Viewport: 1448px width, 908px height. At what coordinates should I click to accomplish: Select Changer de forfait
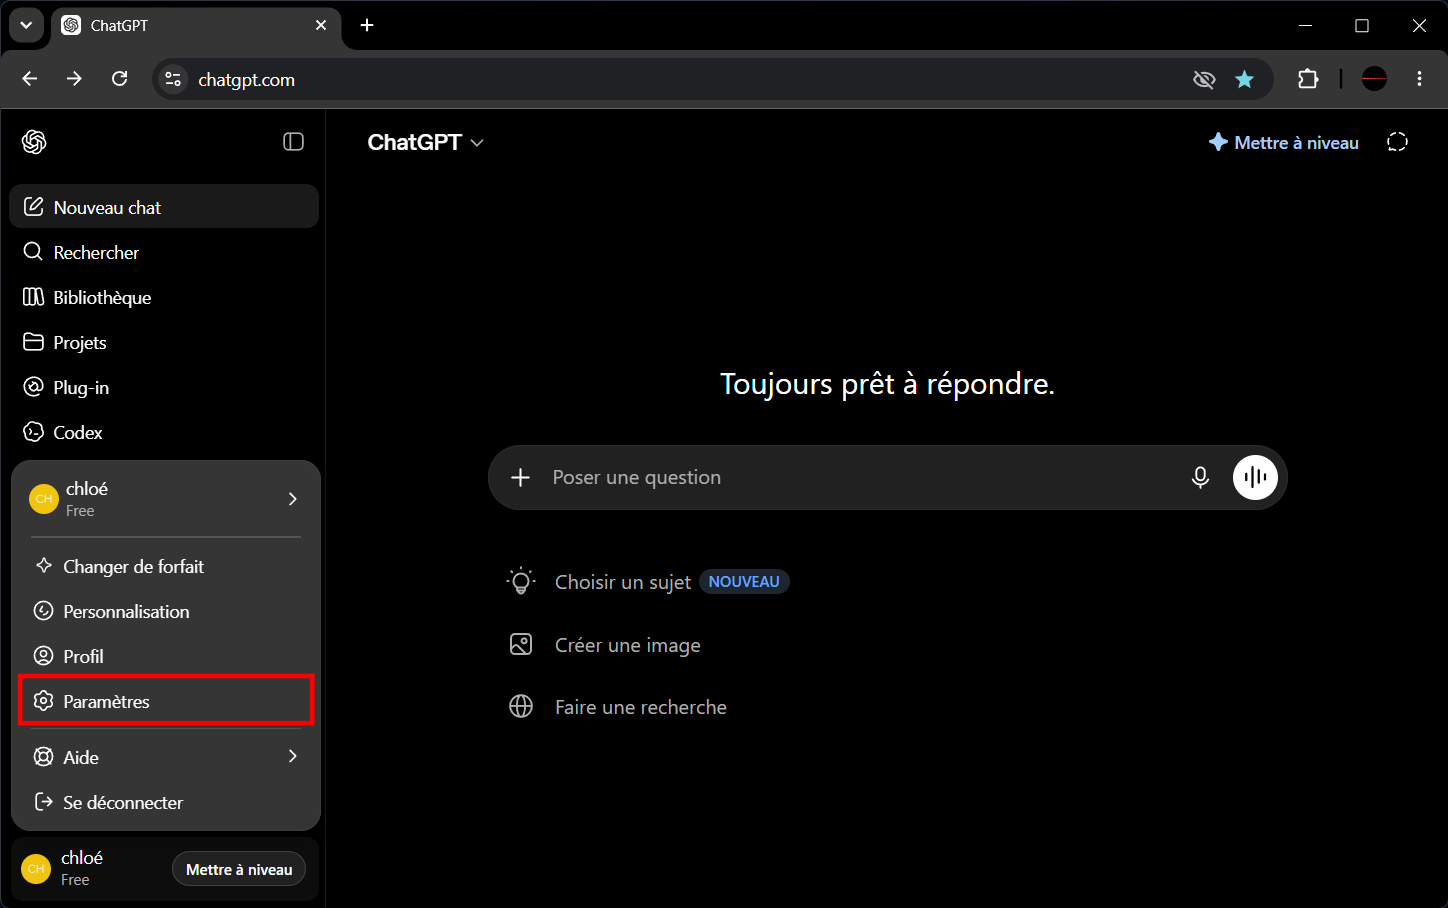point(166,566)
